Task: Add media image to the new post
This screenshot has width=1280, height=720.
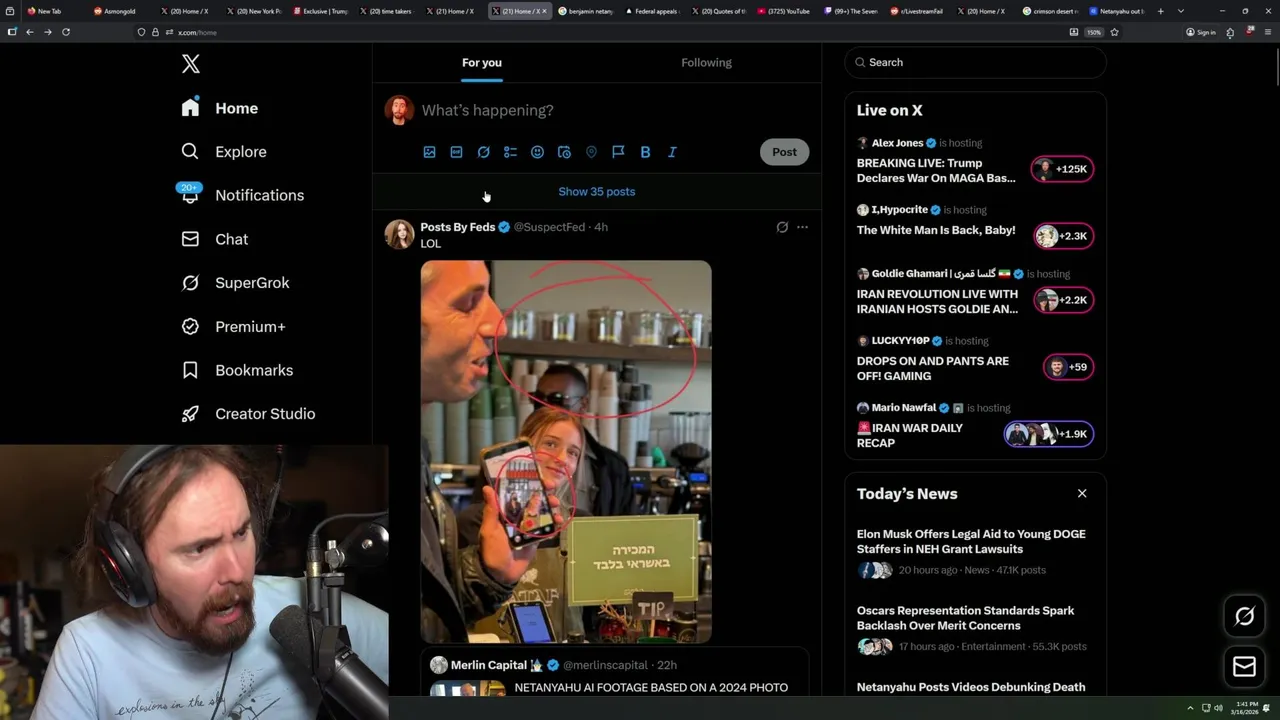Action: click(429, 152)
